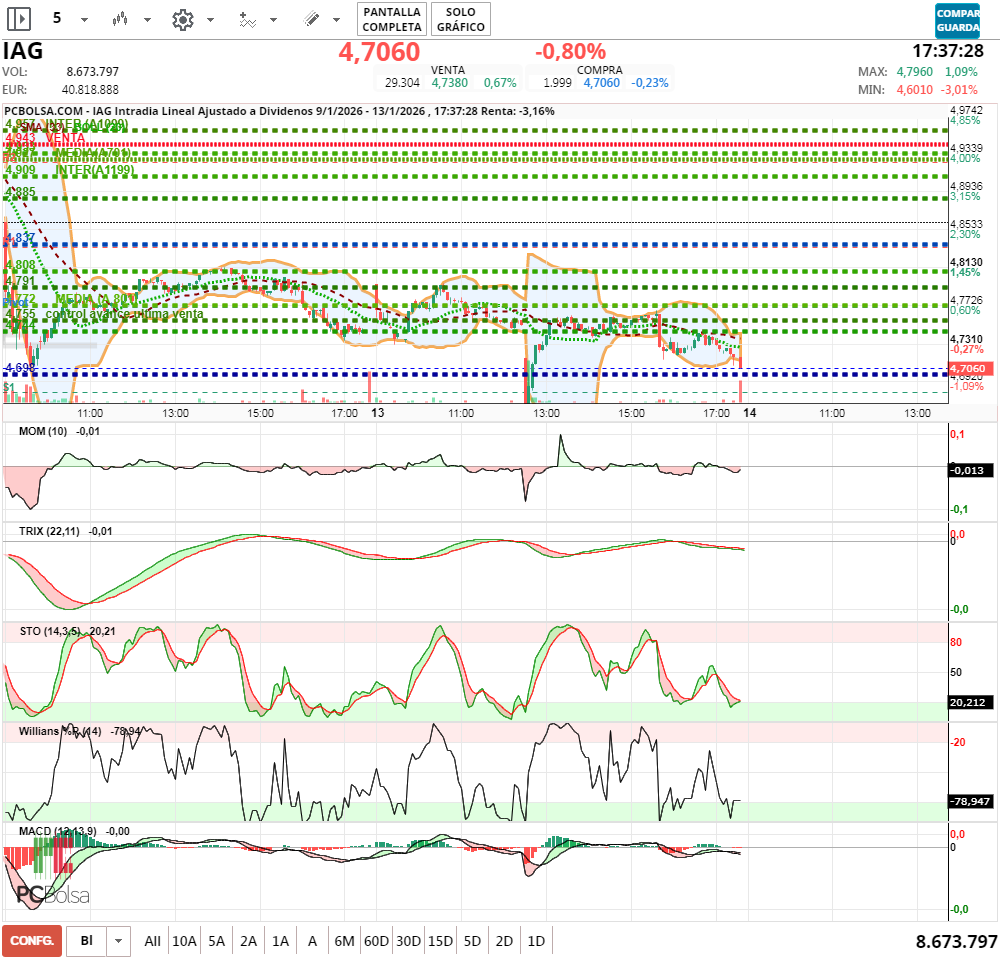Viewport: 1000px width, 963px height.
Task: Click the candlestick chart type icon
Action: (x=121, y=19)
